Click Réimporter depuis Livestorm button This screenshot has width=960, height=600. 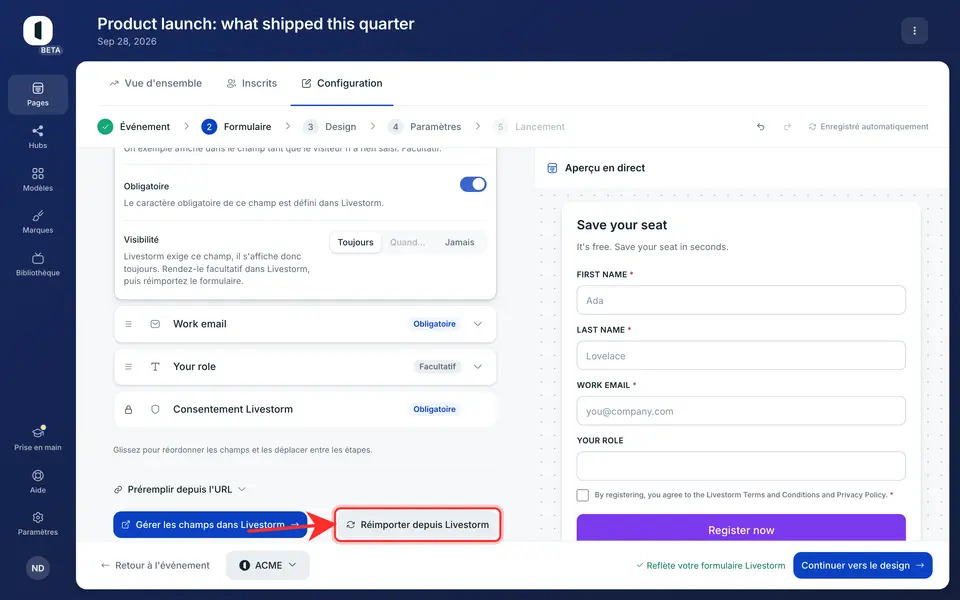[x=418, y=525]
